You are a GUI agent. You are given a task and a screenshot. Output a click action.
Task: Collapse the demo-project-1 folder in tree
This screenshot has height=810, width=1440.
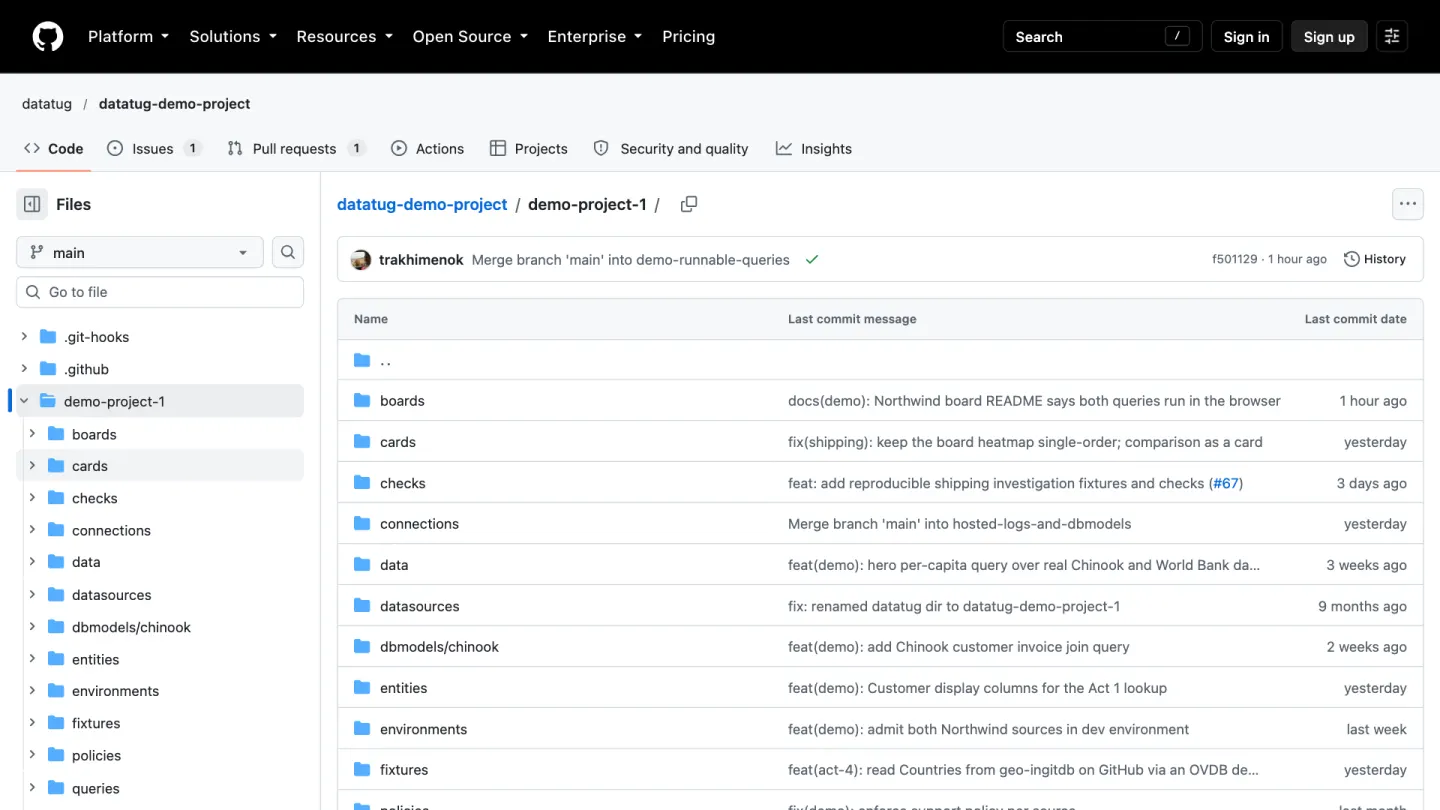pyautogui.click(x=24, y=401)
